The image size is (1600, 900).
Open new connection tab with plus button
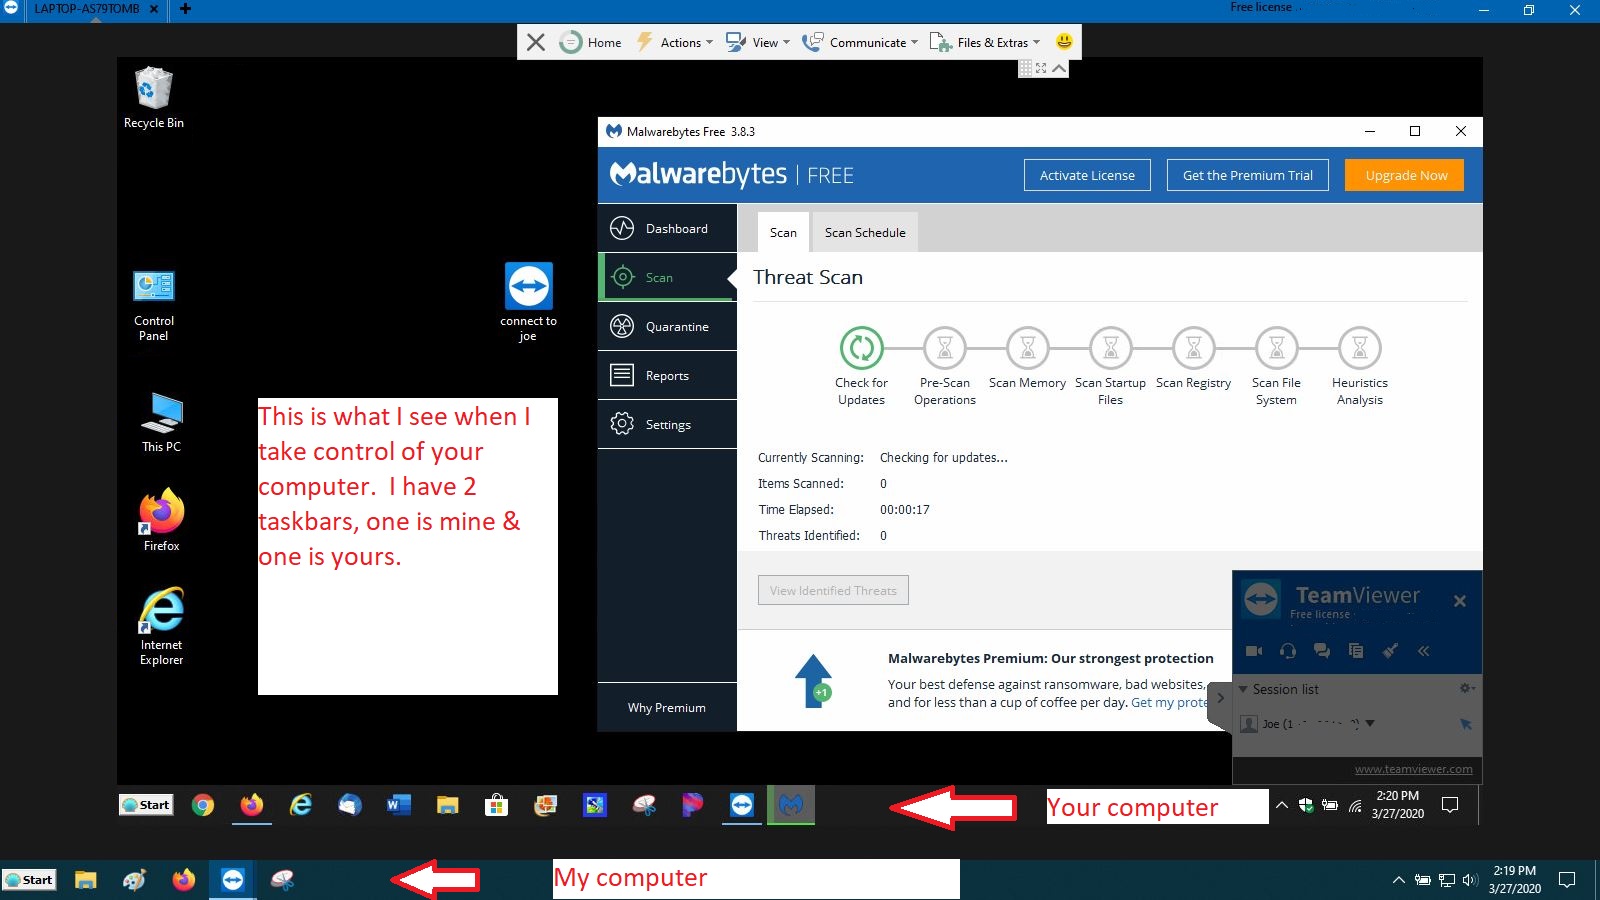pyautogui.click(x=185, y=9)
